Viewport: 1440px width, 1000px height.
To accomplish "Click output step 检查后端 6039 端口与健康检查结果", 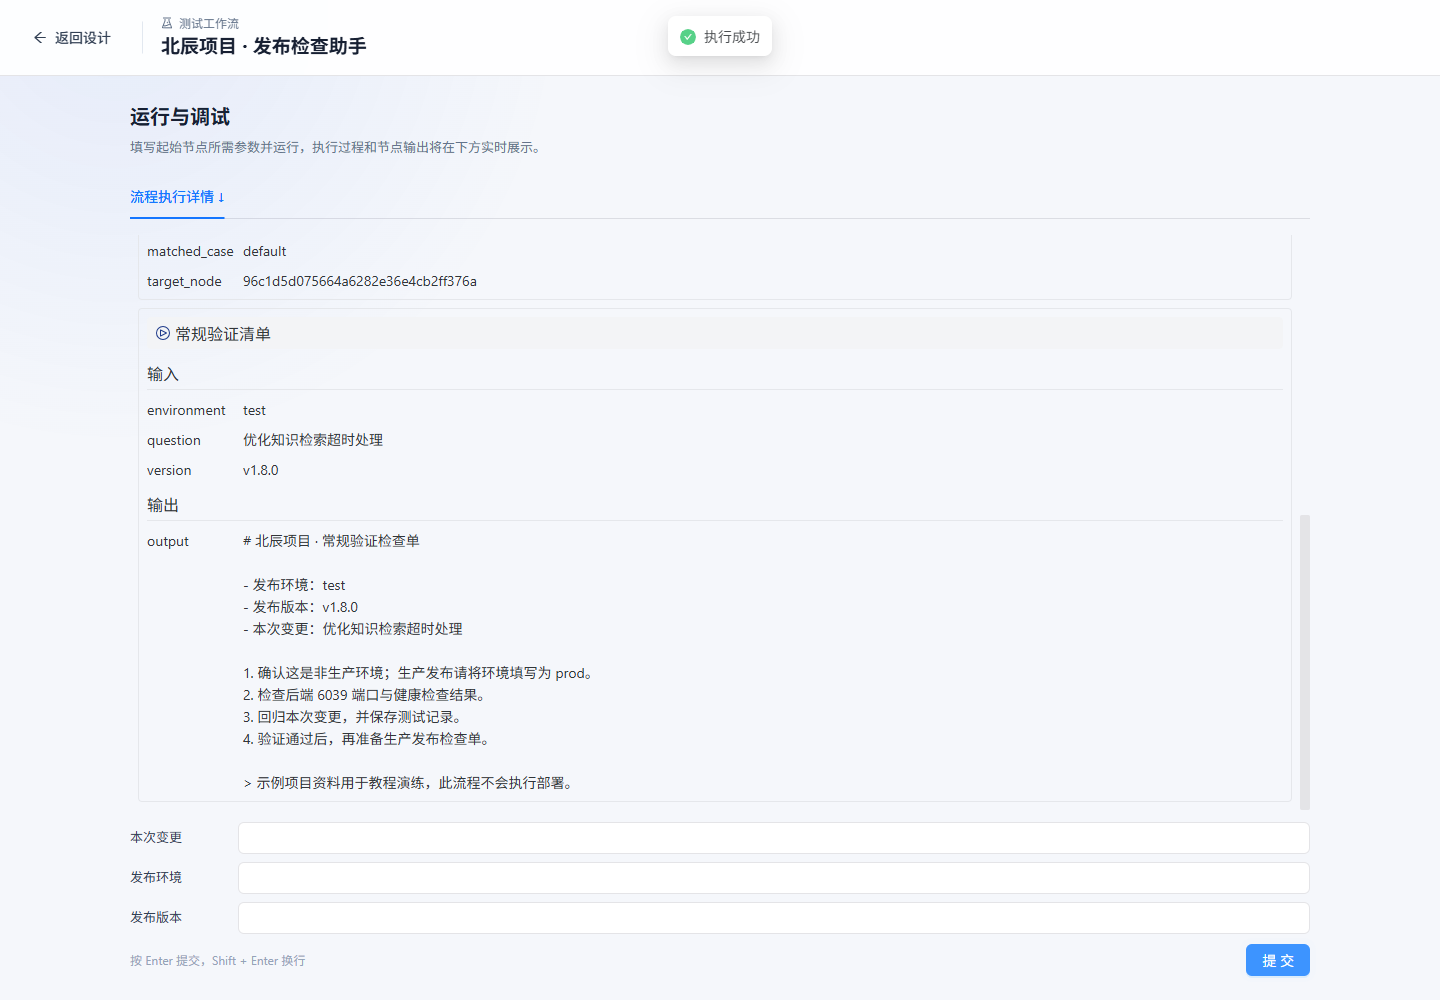I will (364, 695).
